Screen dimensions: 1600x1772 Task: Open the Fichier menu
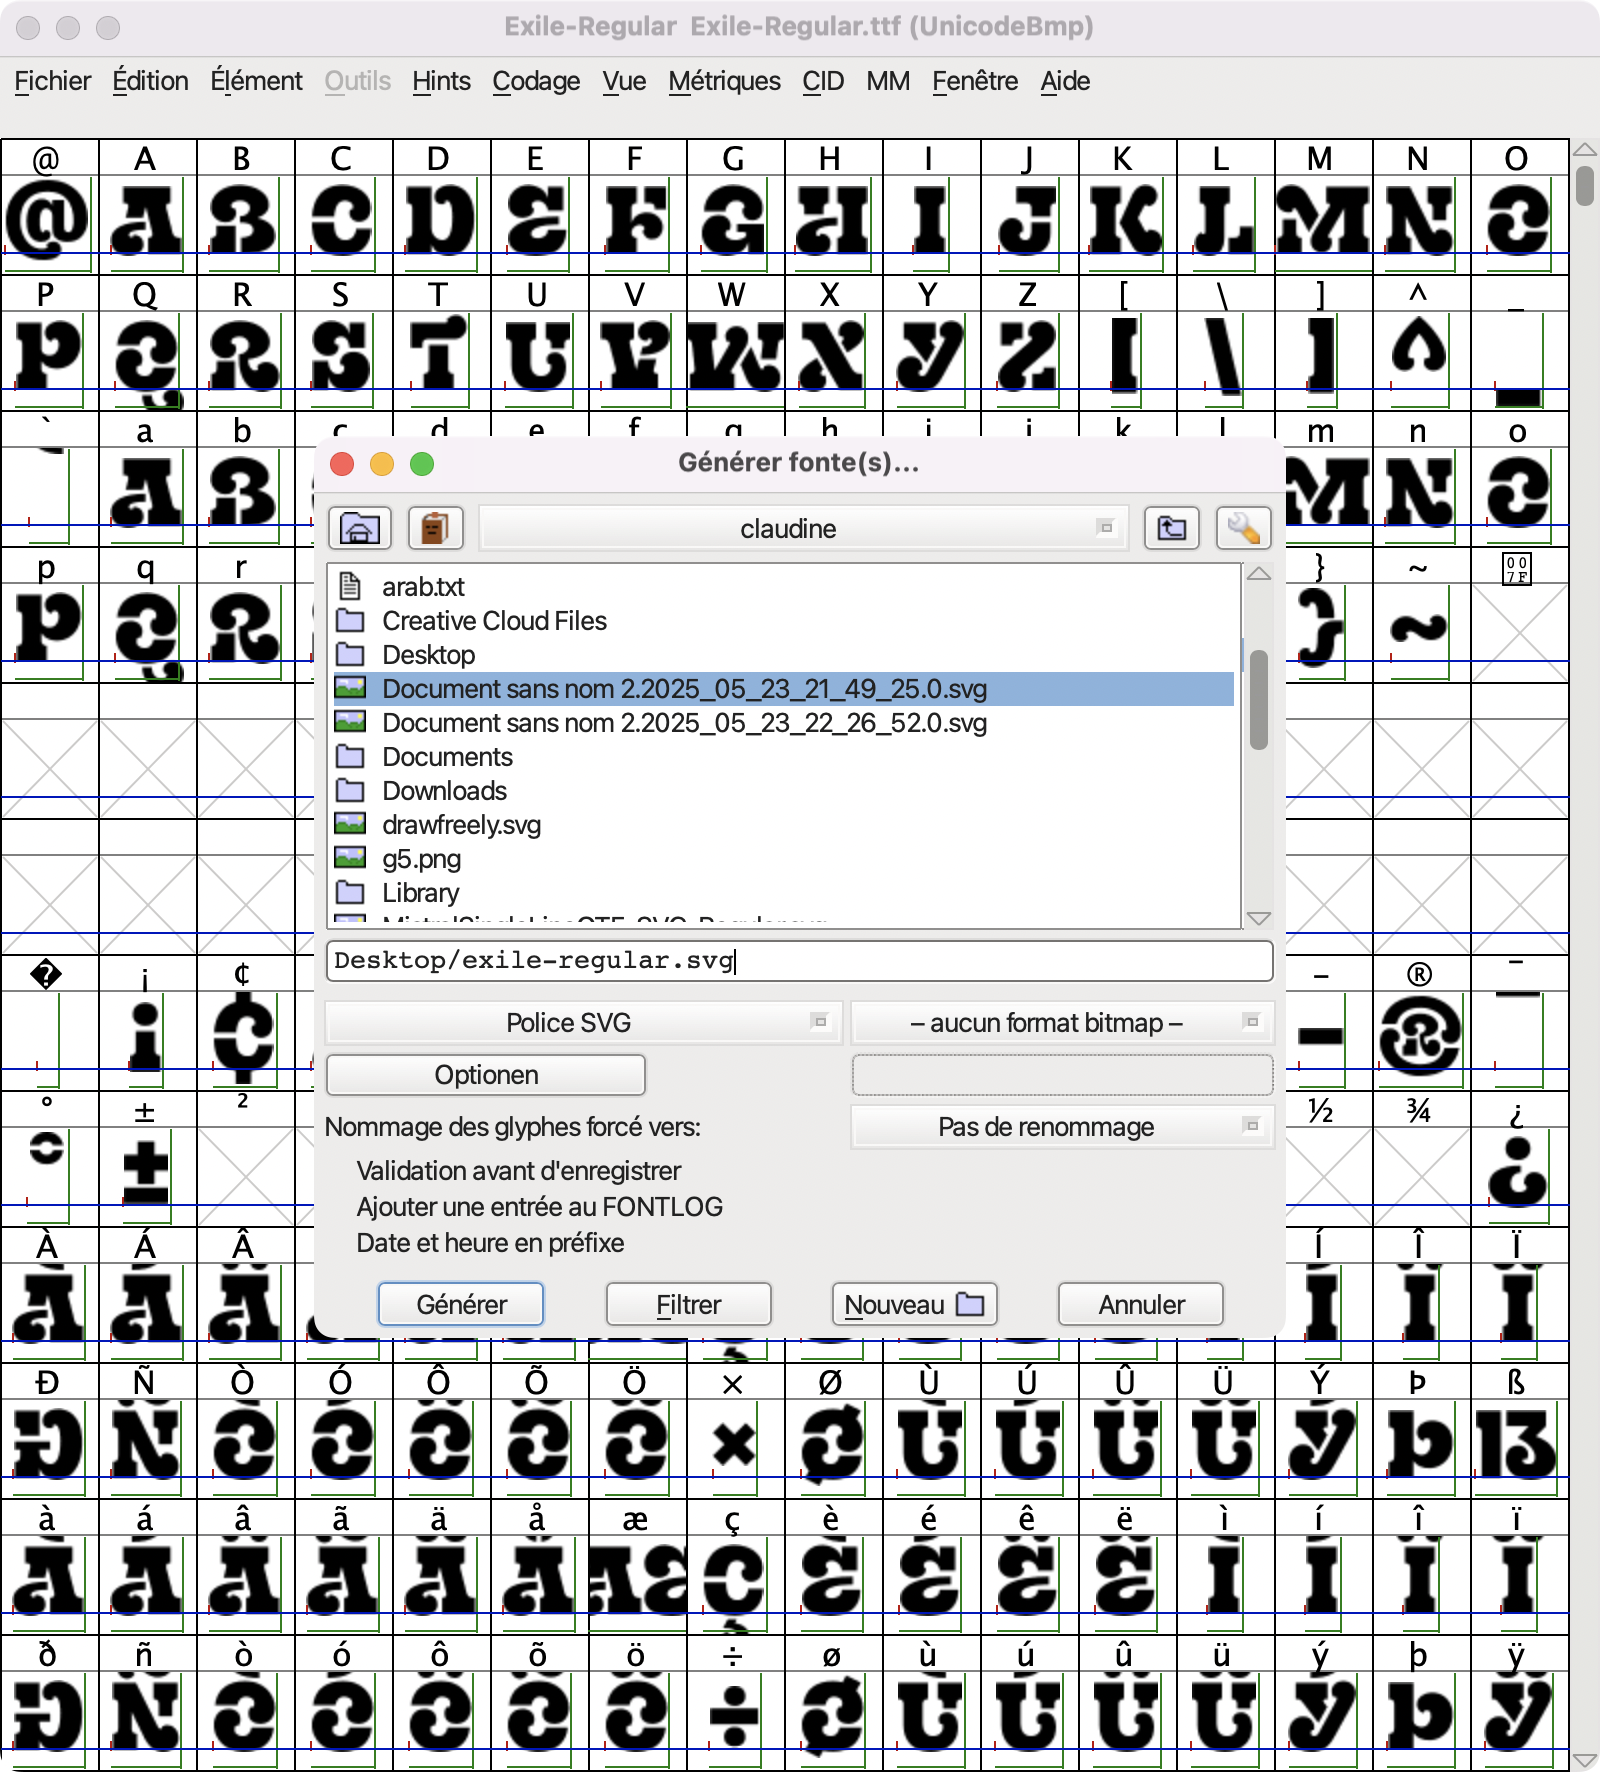(x=53, y=81)
